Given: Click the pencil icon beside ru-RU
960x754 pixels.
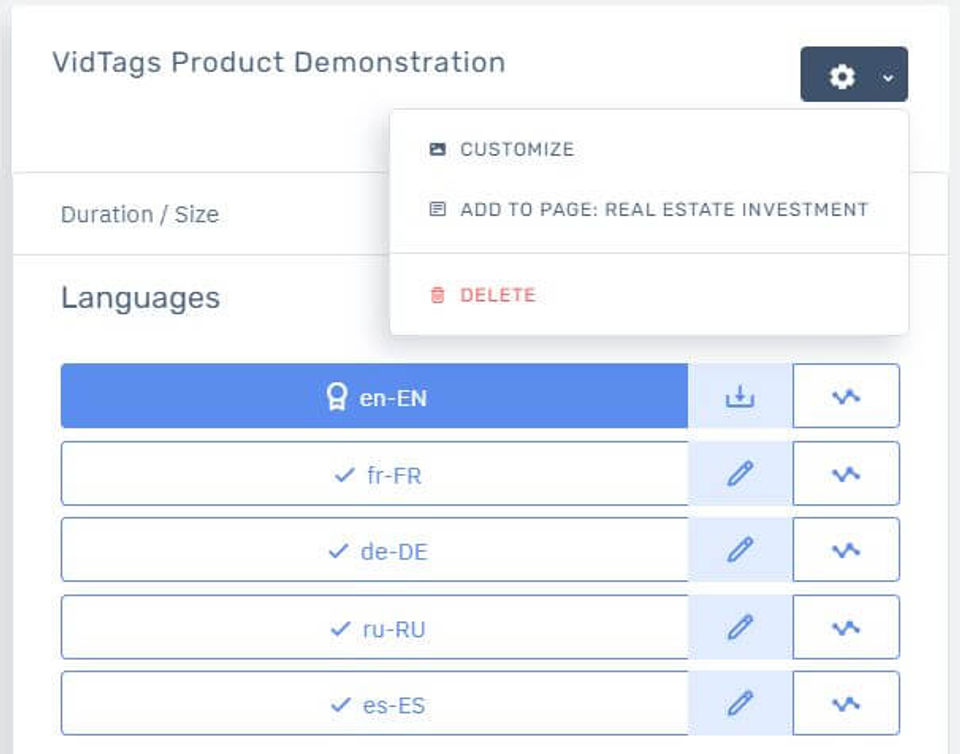Looking at the screenshot, I should (739, 627).
